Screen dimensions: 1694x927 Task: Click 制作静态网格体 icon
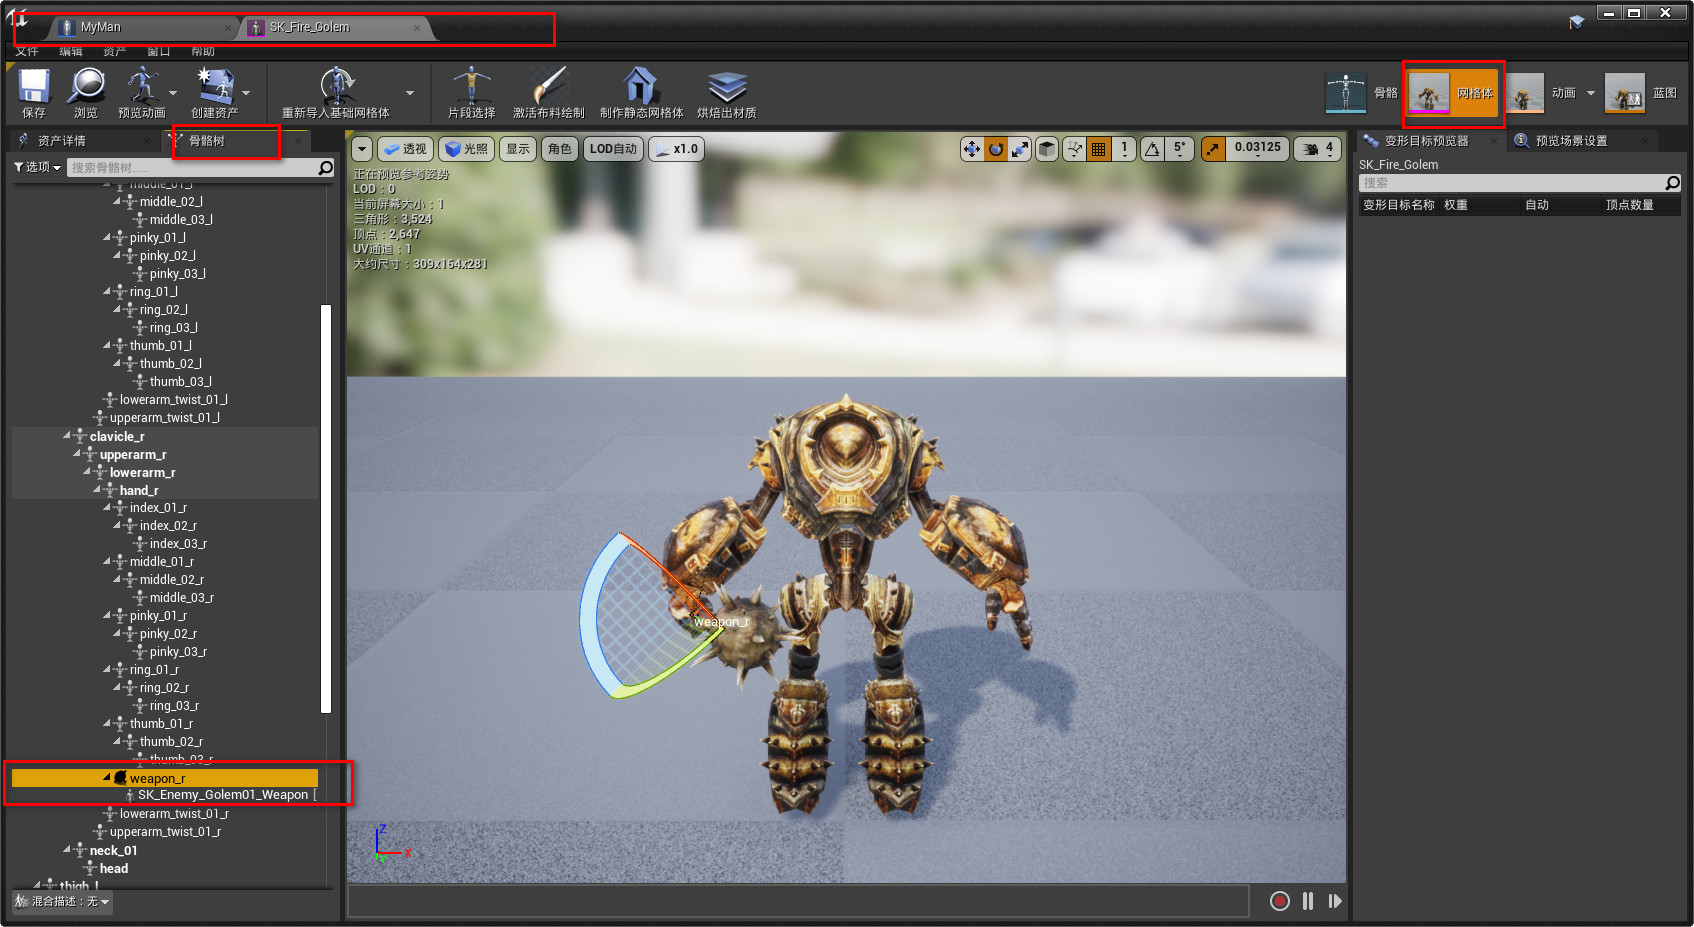639,92
